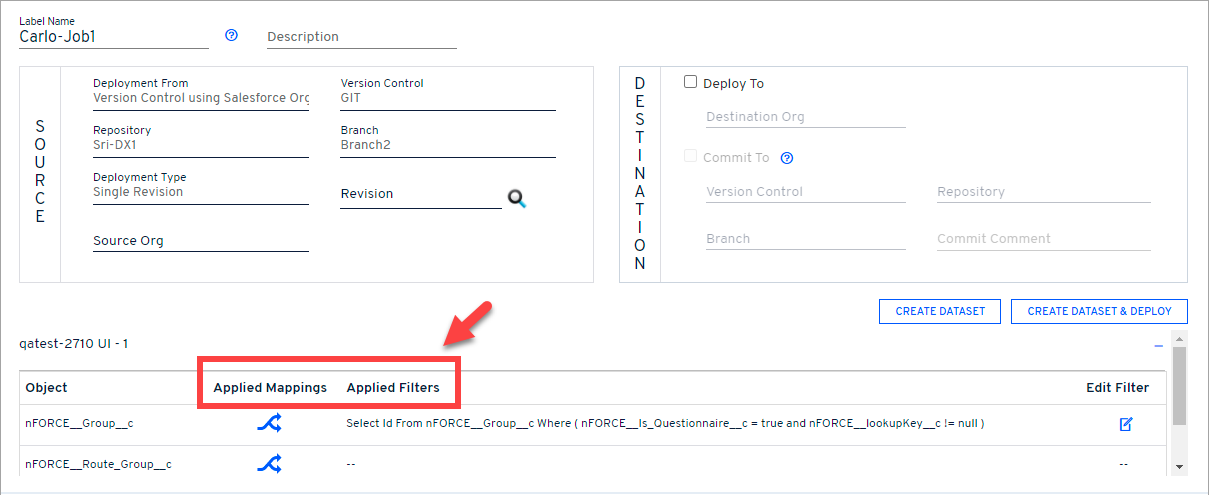
Task: Click the help icon beside Label Name
Action: pos(232,35)
